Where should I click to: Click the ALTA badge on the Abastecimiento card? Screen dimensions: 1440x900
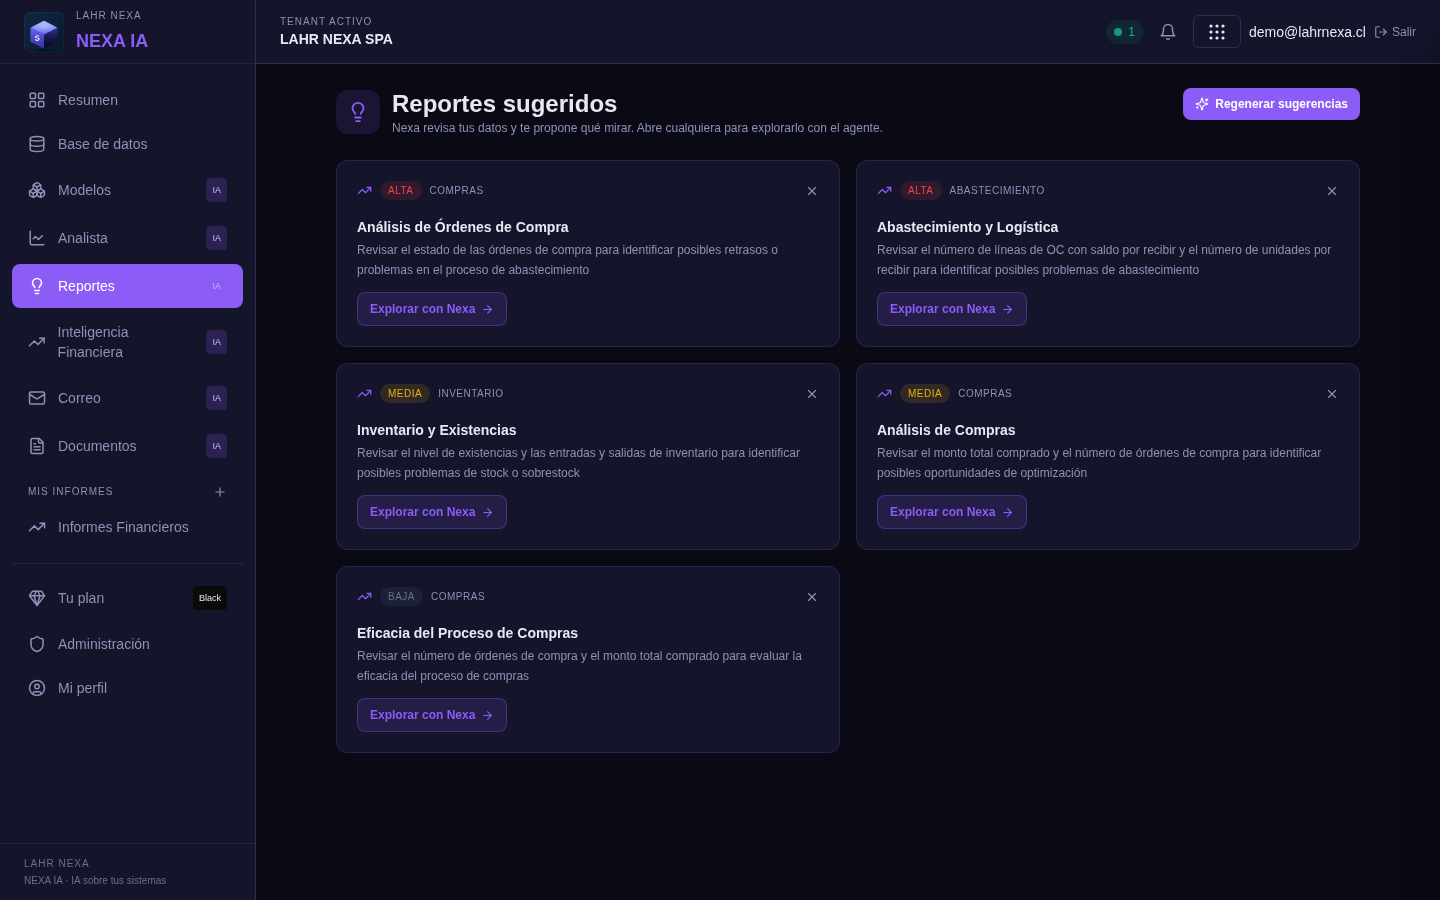pos(921,191)
